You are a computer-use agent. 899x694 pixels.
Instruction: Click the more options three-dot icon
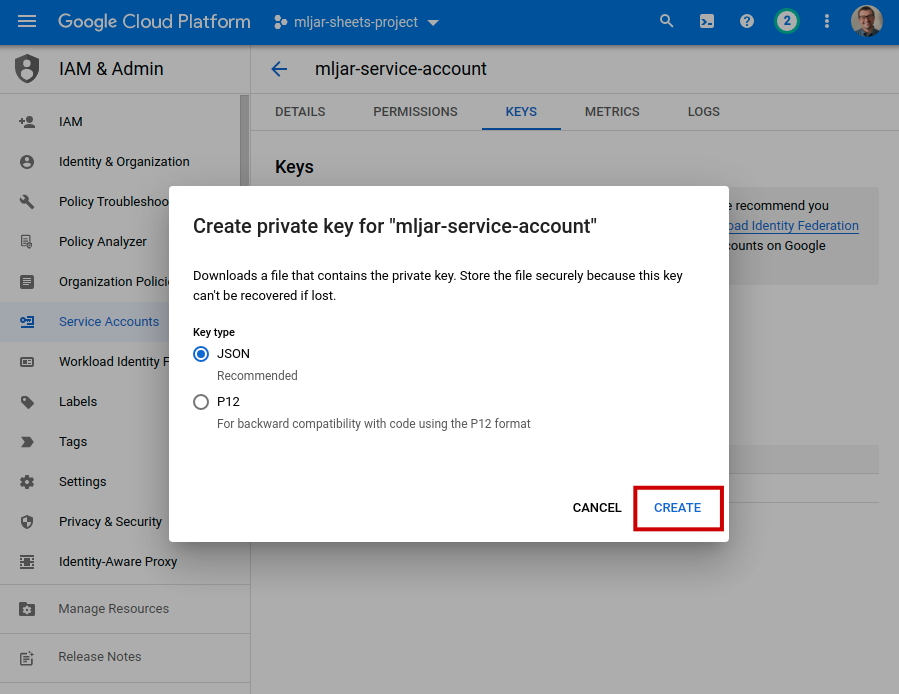coord(826,21)
